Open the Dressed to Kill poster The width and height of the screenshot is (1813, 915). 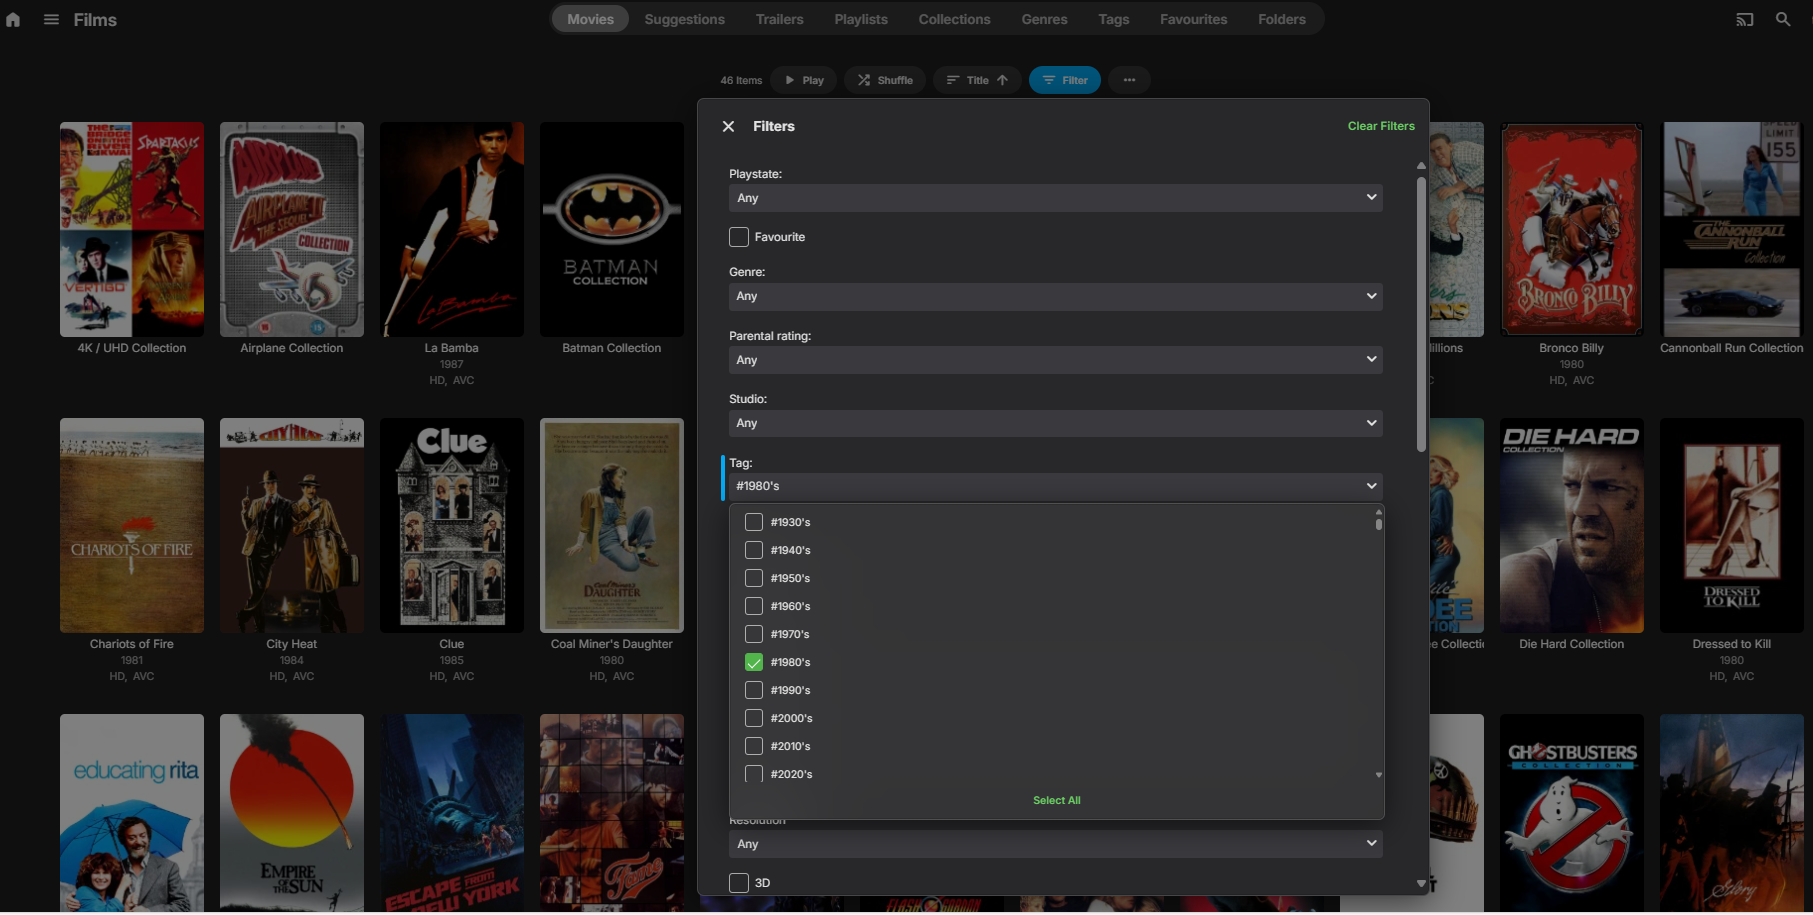point(1732,526)
